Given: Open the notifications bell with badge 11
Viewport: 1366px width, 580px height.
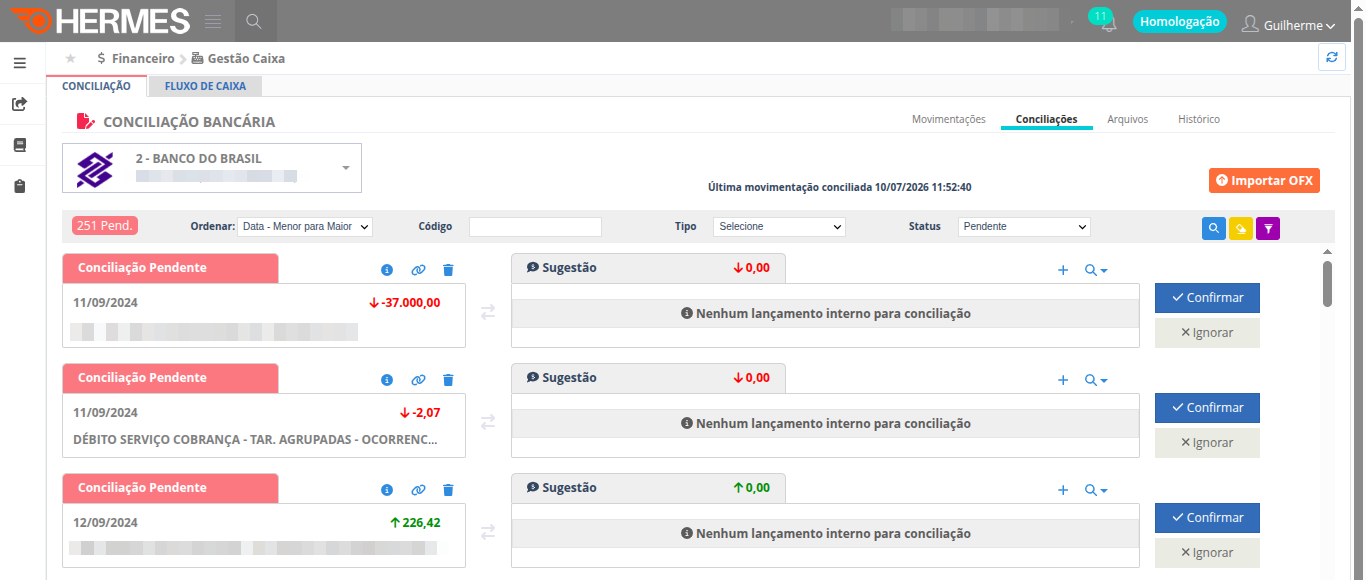Looking at the screenshot, I should (x=1108, y=24).
